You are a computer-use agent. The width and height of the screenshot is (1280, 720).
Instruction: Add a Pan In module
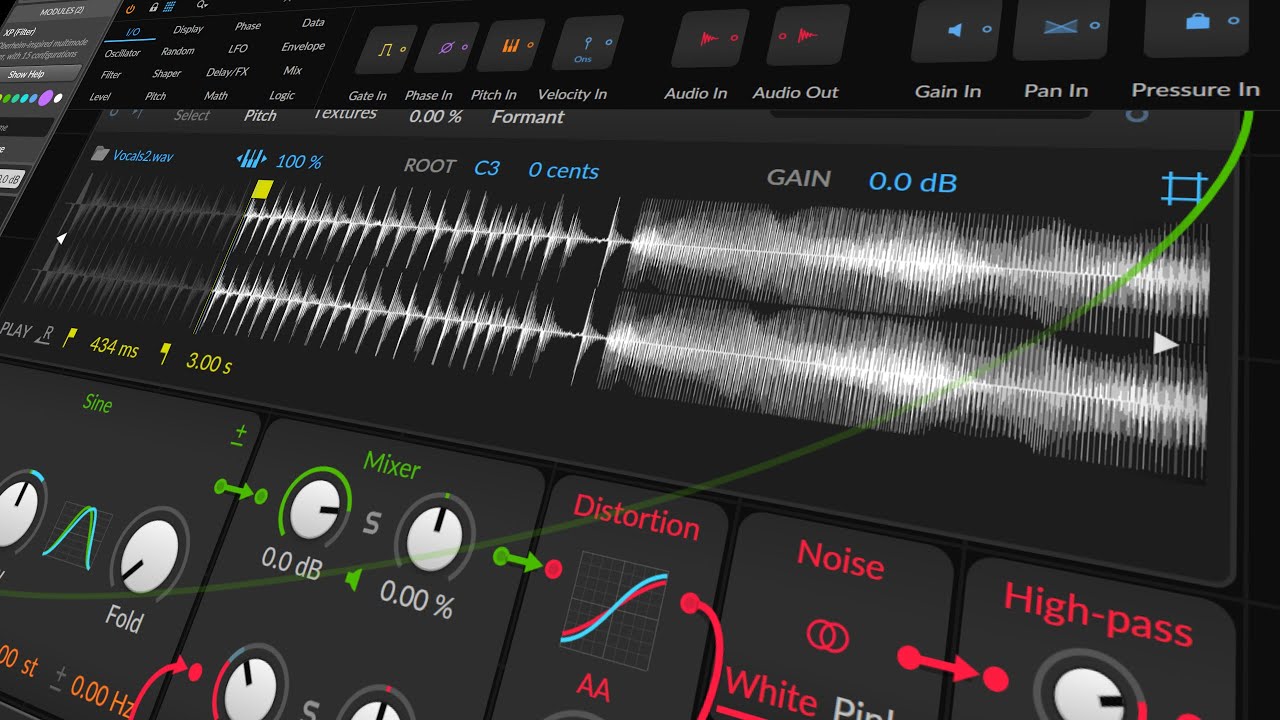[x=1061, y=27]
